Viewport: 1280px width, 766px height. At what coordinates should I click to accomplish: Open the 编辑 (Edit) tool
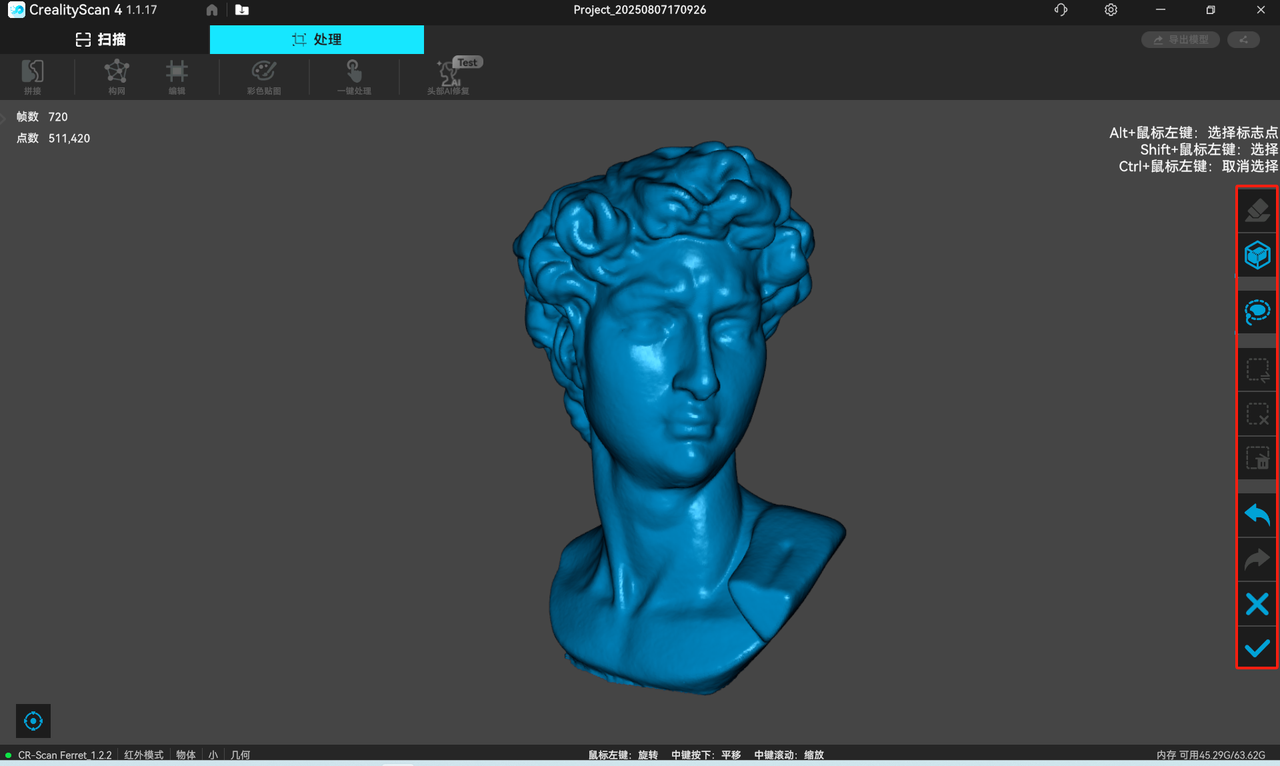click(177, 77)
